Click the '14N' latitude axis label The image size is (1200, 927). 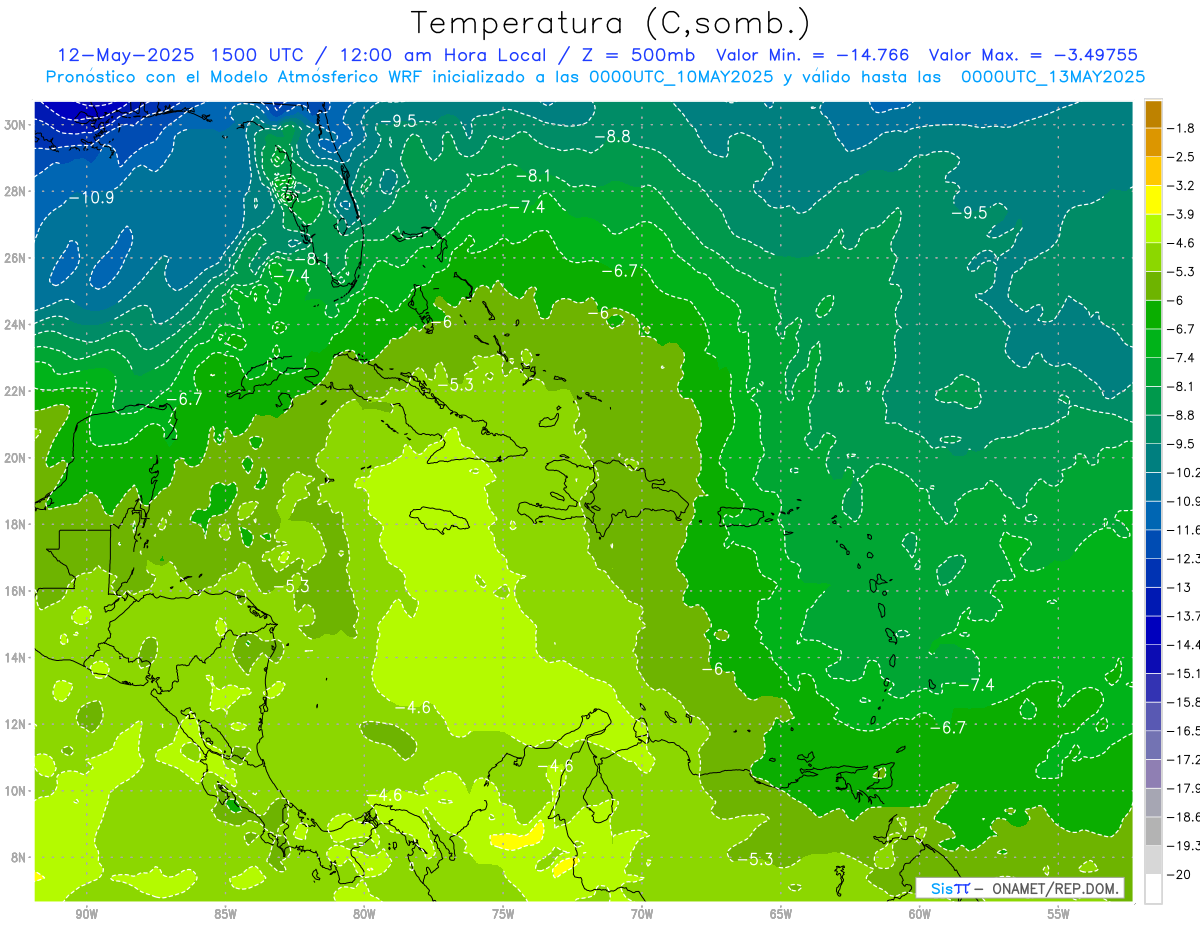point(15,658)
